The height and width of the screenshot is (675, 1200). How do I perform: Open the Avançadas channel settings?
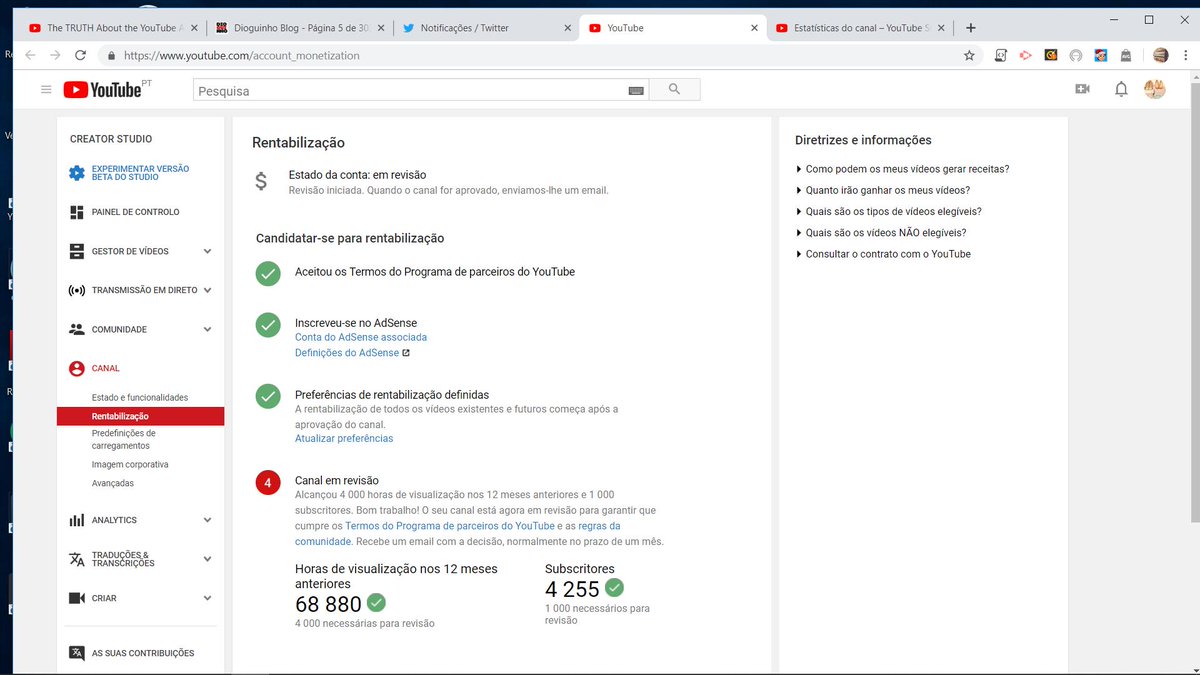(x=113, y=483)
